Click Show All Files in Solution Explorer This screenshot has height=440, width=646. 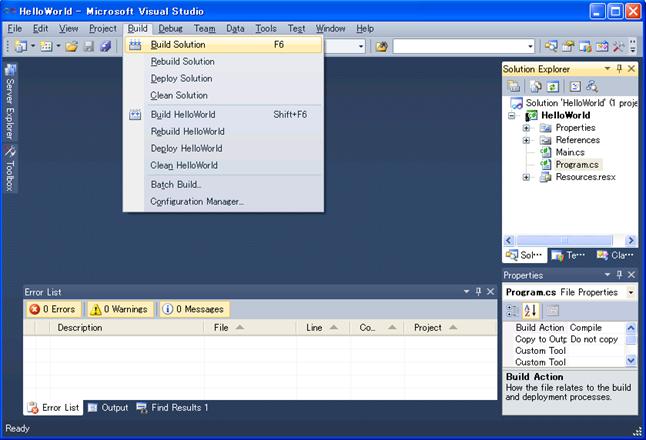(x=535, y=86)
